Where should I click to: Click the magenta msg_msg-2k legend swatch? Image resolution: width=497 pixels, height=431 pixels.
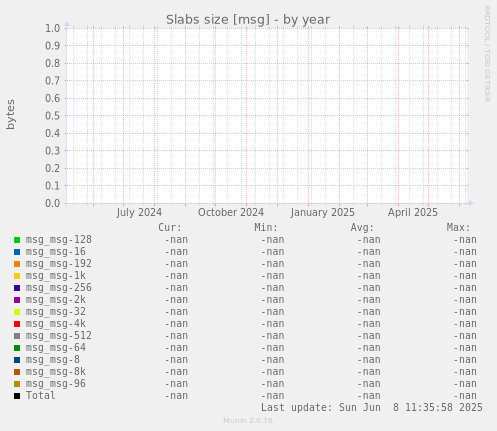coord(17,300)
